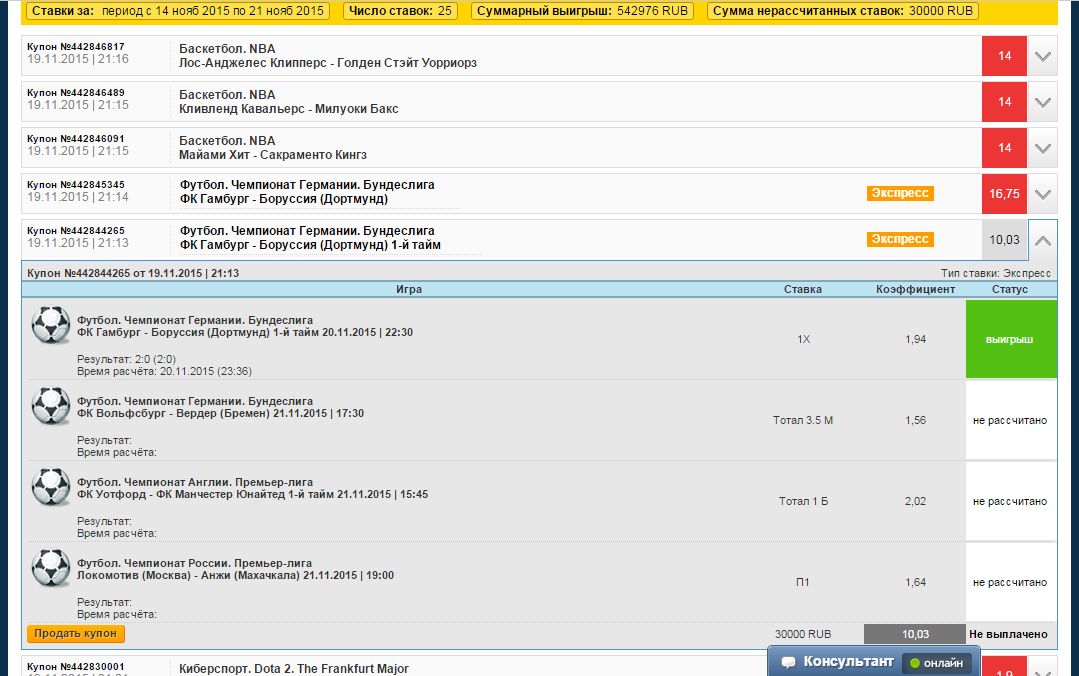Click Купон №442844265 от 19.11.2015 detail header
The width and height of the screenshot is (1079, 676).
click(x=133, y=273)
